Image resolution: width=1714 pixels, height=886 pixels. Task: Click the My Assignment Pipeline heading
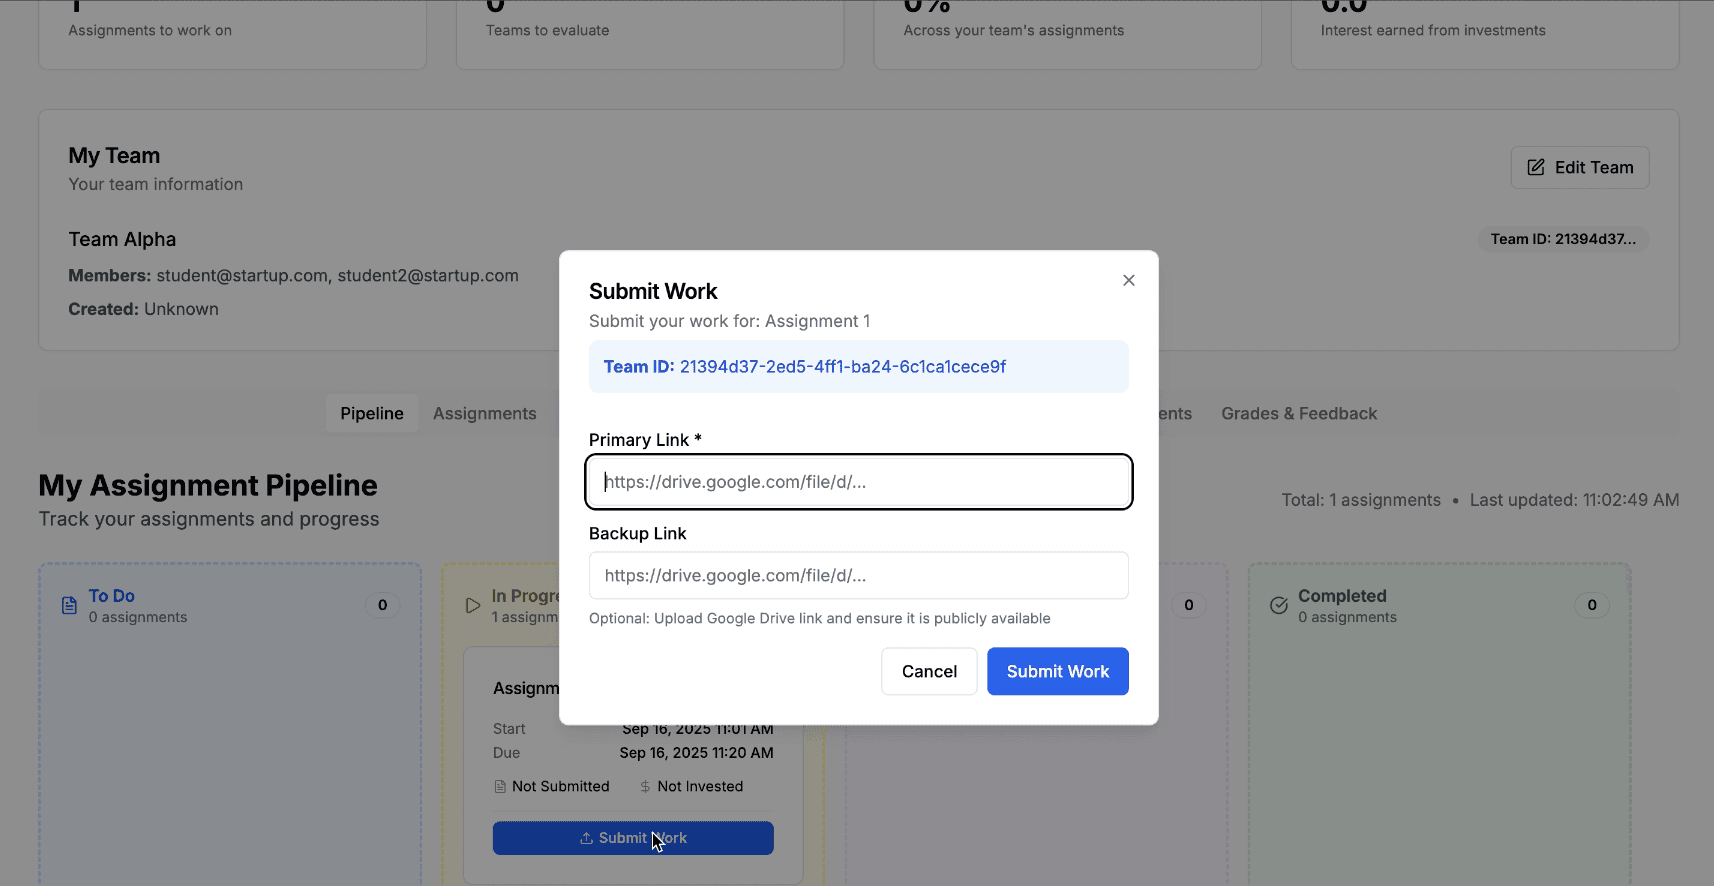pyautogui.click(x=208, y=485)
